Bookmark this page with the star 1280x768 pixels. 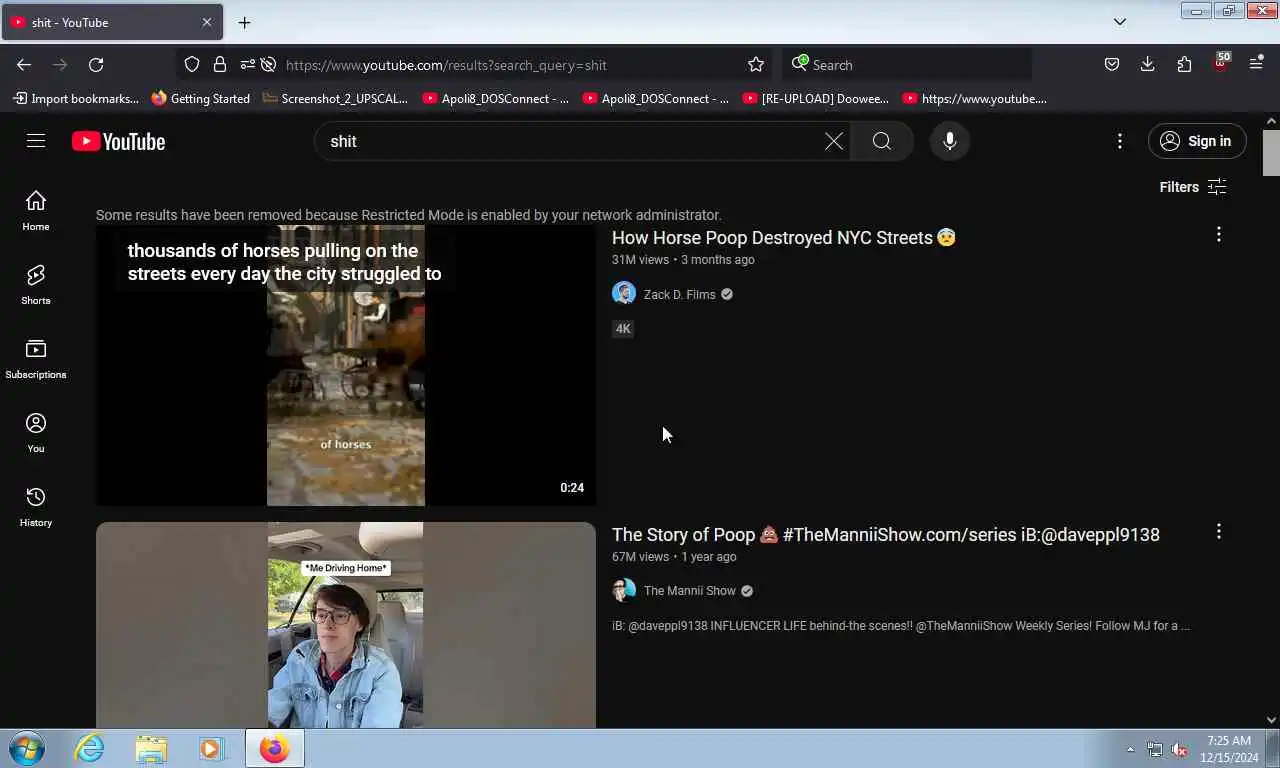tap(756, 64)
